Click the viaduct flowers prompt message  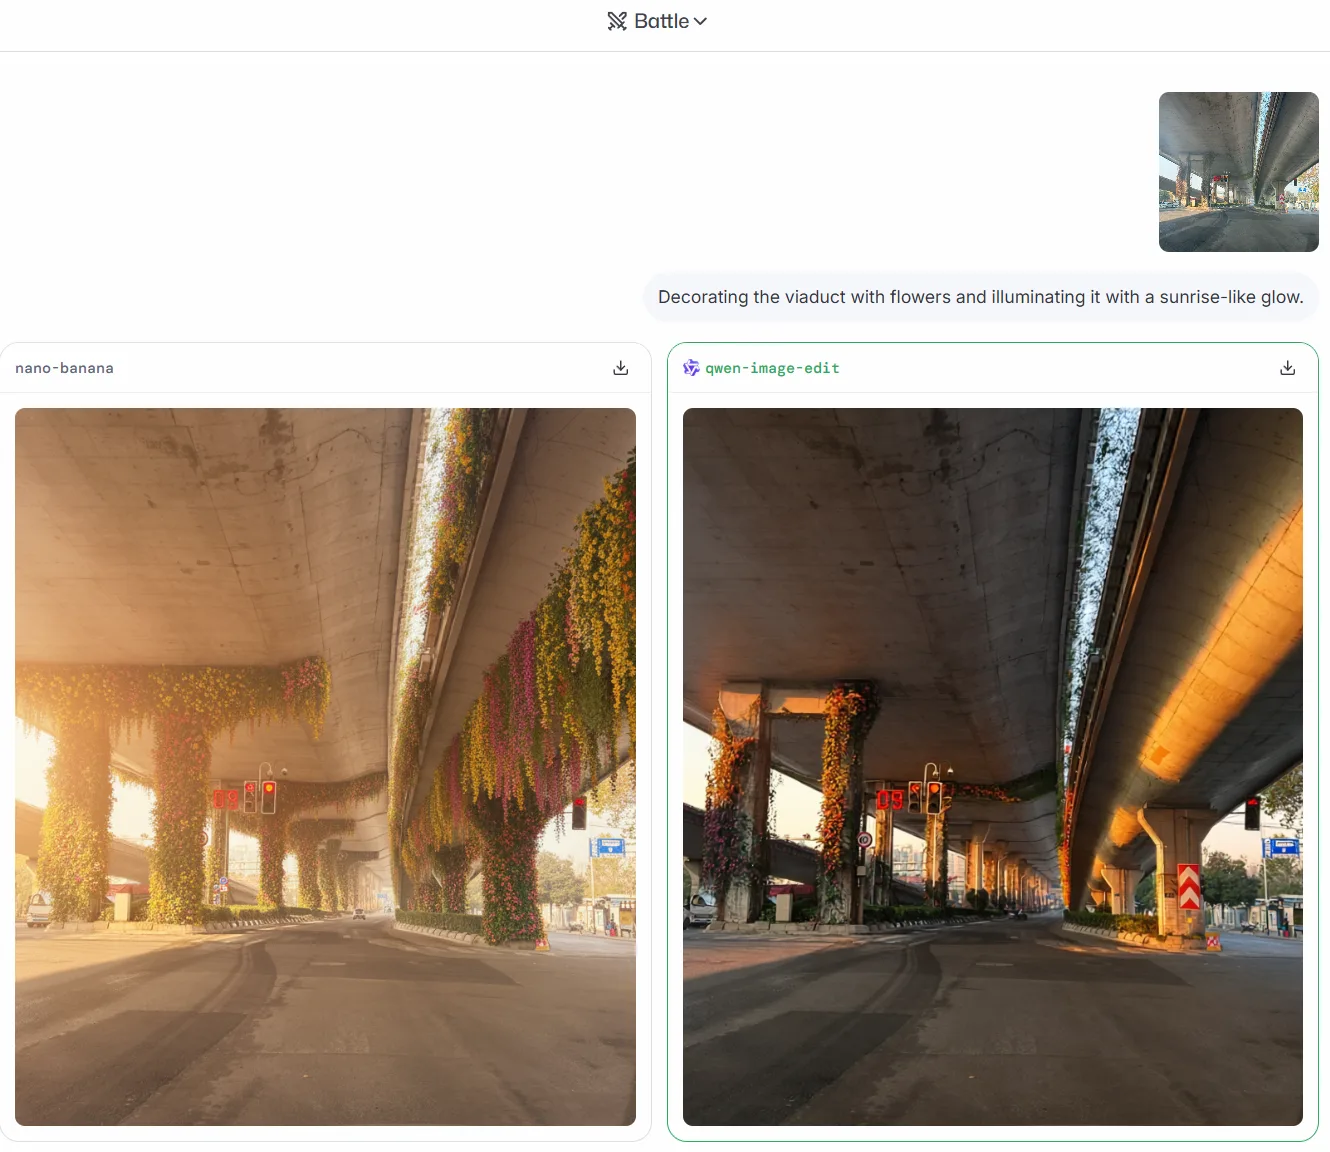(980, 297)
